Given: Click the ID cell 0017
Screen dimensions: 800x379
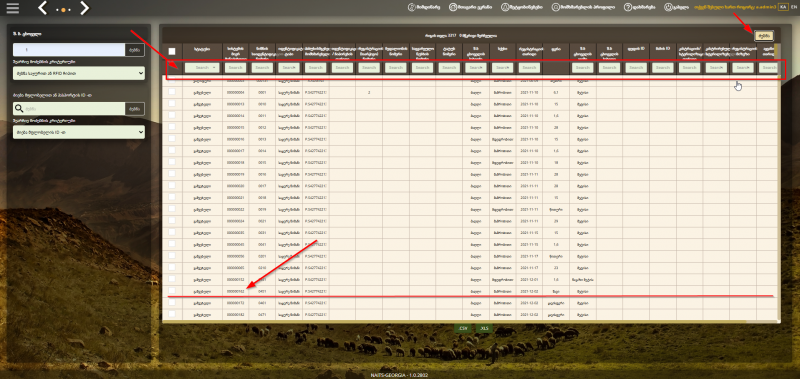Looking at the screenshot, I should 262,186.
